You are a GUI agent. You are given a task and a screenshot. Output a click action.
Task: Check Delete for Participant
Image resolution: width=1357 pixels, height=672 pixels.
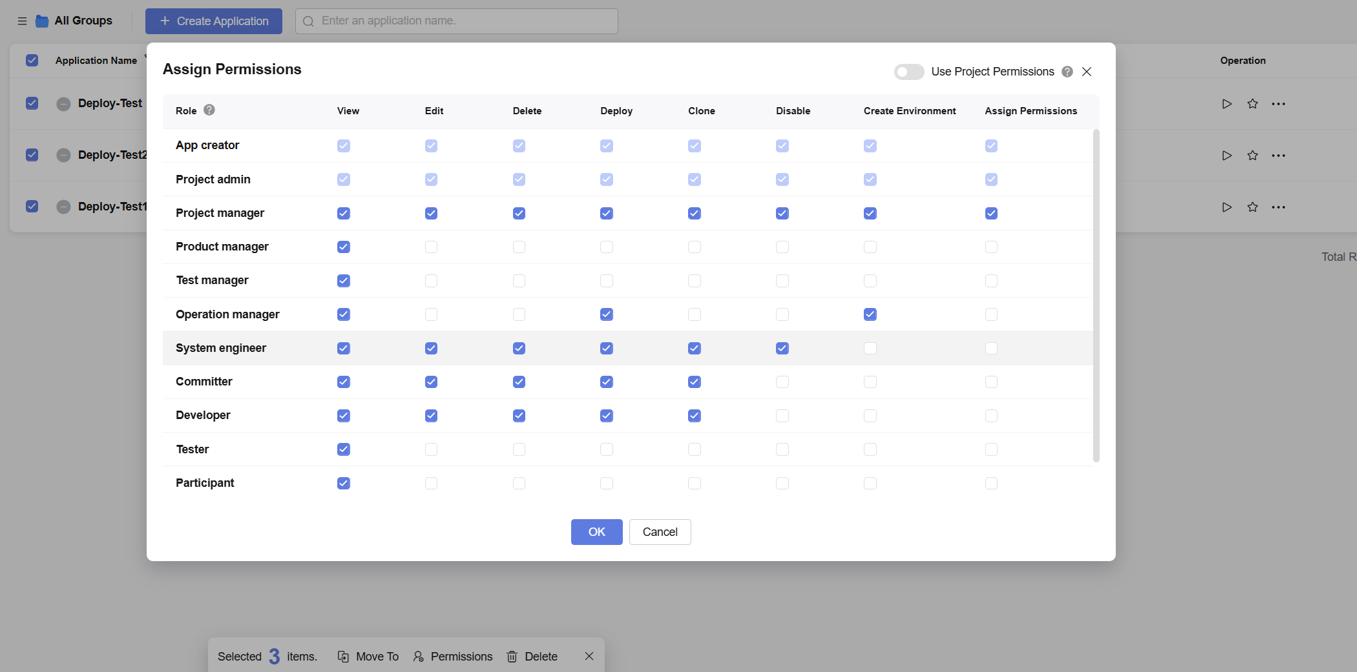pyautogui.click(x=519, y=483)
